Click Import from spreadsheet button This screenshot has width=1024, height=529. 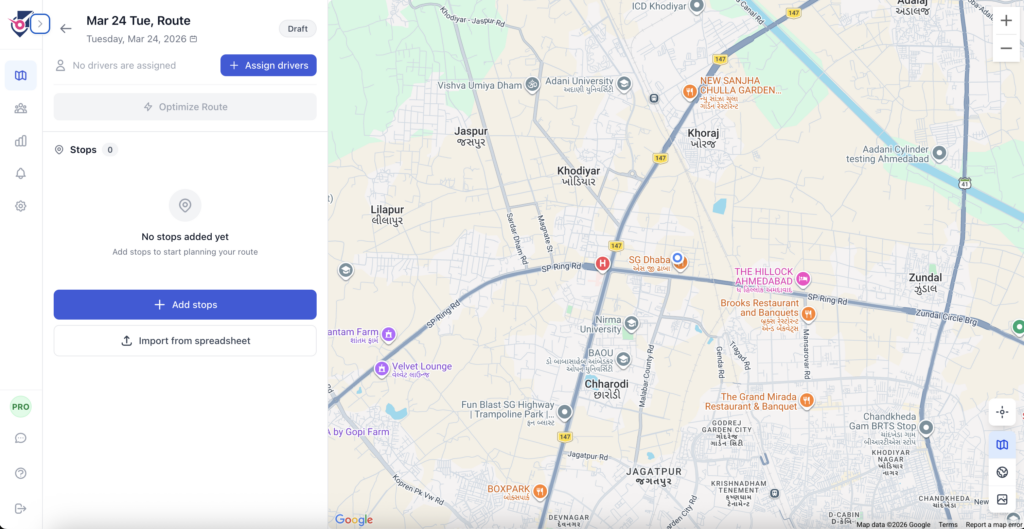185,341
